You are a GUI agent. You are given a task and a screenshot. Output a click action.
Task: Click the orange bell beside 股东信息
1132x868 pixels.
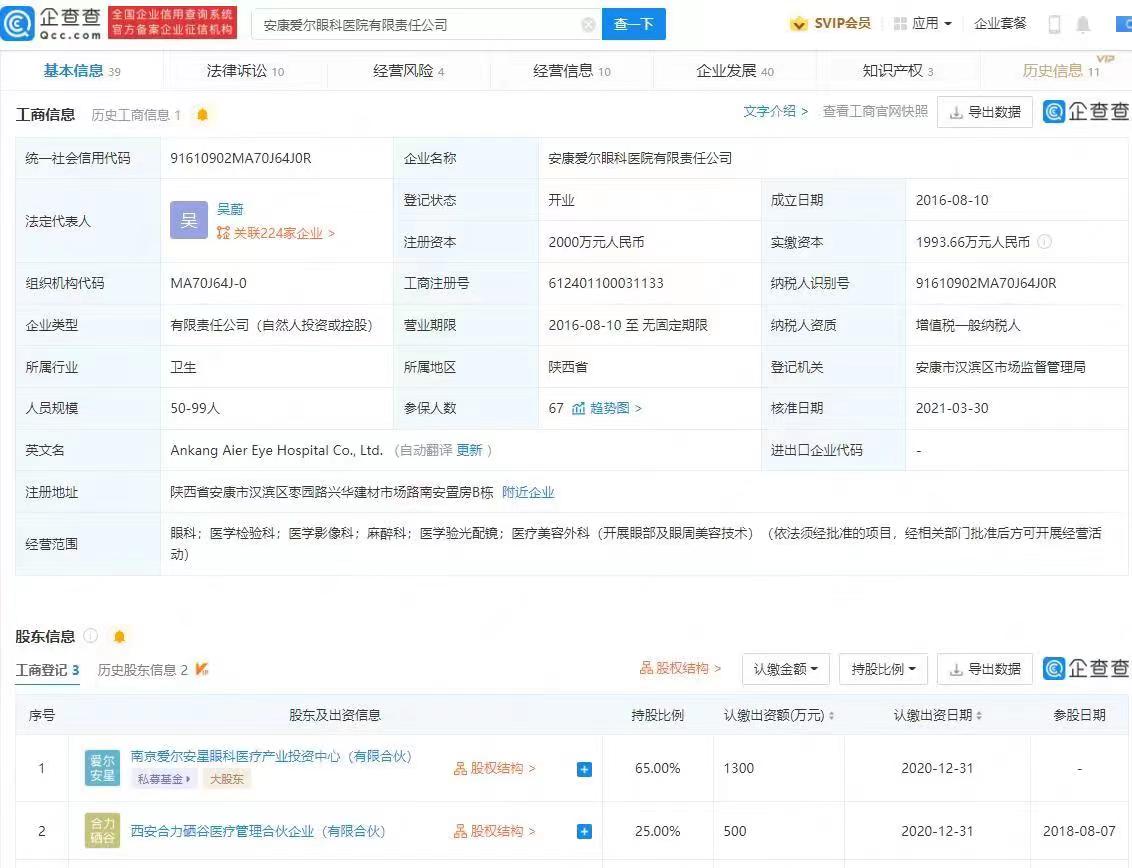pyautogui.click(x=120, y=636)
